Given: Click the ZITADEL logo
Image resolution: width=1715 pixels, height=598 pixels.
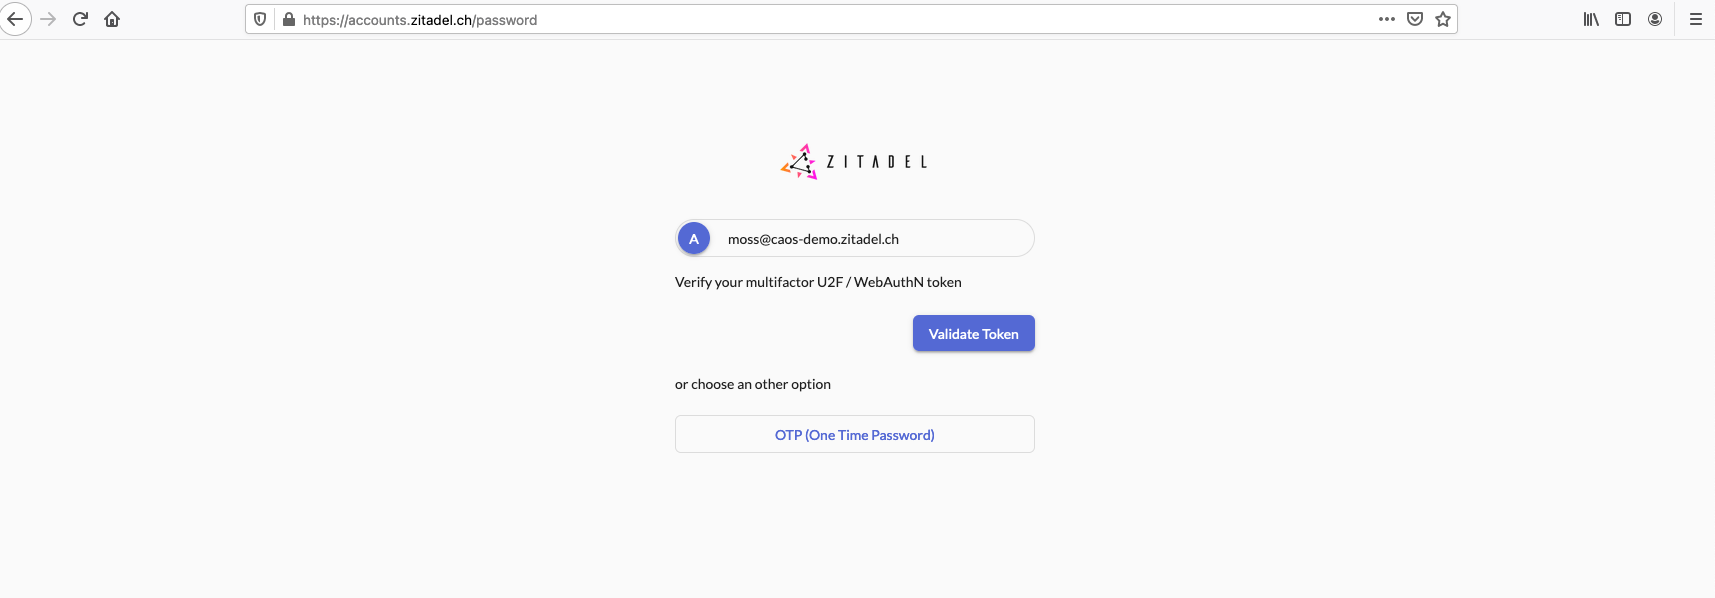Looking at the screenshot, I should tap(854, 161).
